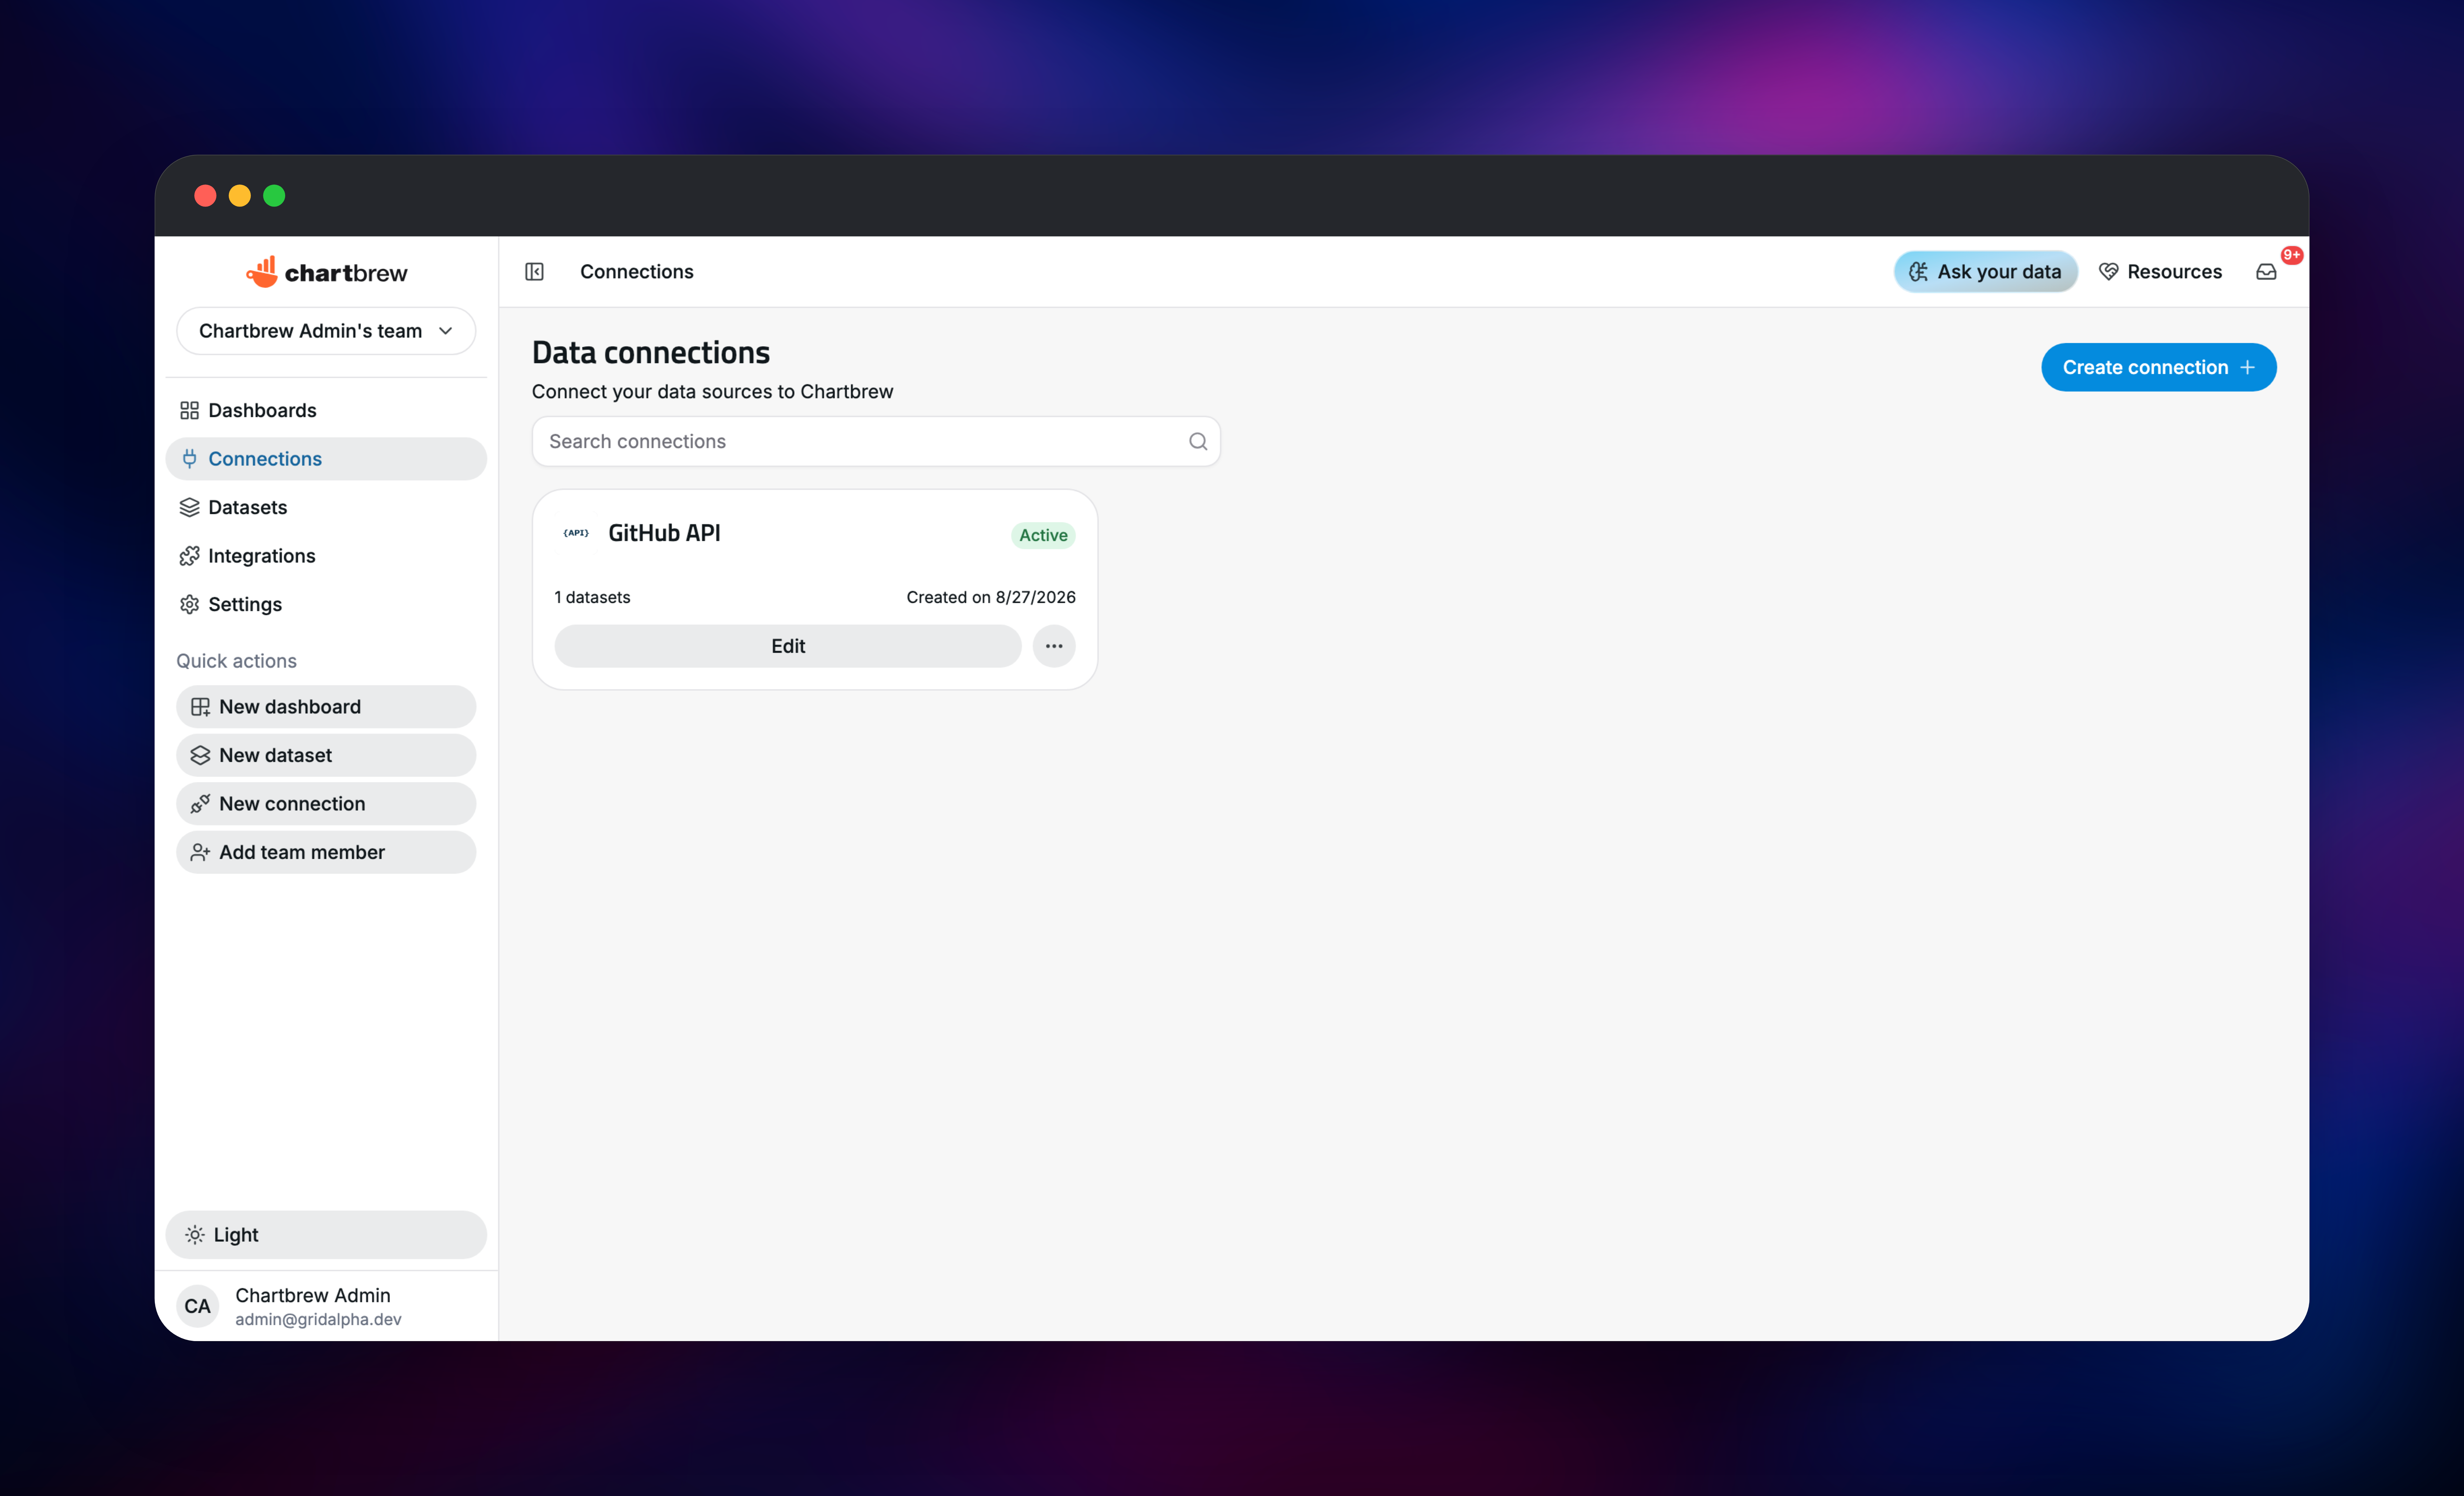Click the CA user avatar

click(x=198, y=1306)
